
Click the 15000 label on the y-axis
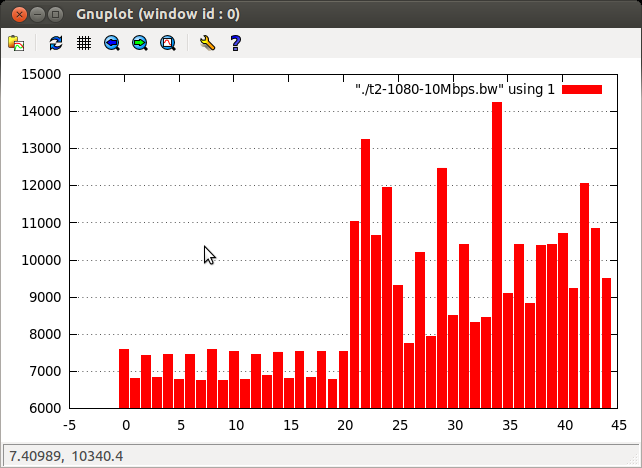(x=41, y=74)
